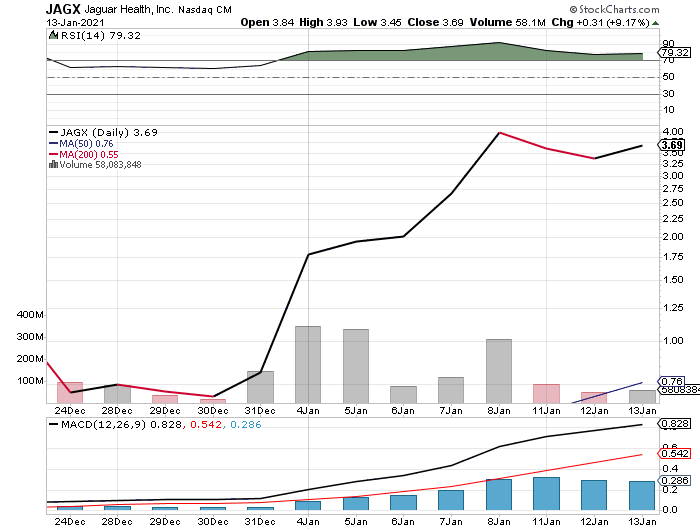Click the Open 3.84 value in the header
Viewport: 700px width, 530px height.
[267, 22]
